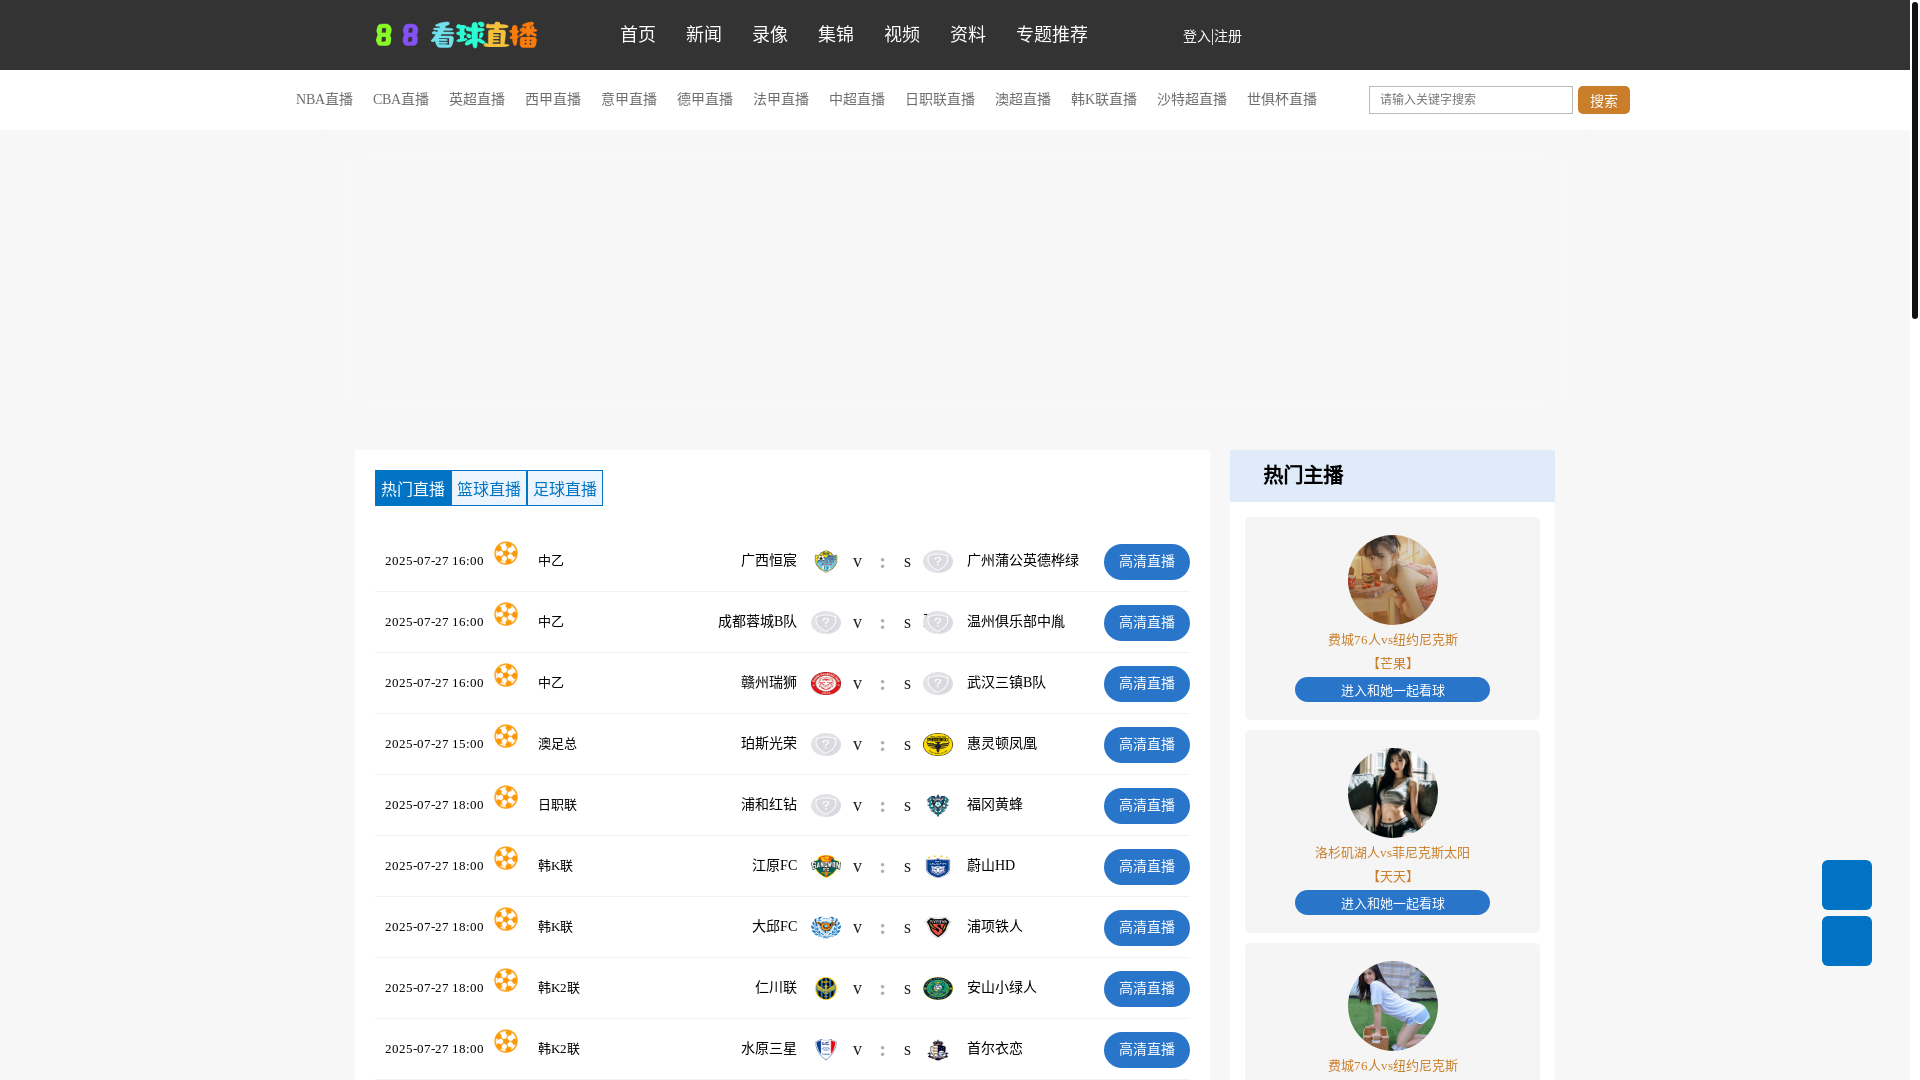Click the lower blue floating side button
Image resolution: width=1920 pixels, height=1080 pixels.
click(1847, 941)
